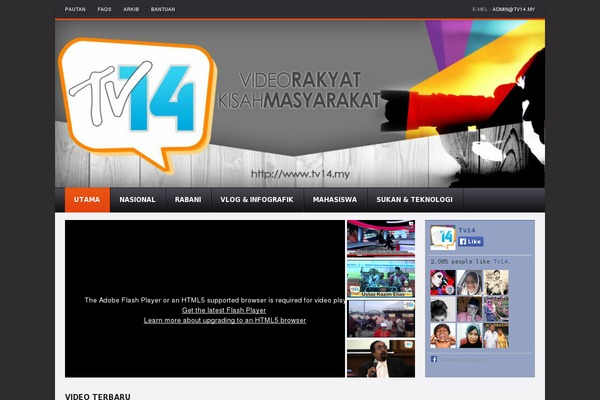
Task: Open the PAUTAN link in the top bar
Action: 75,9
